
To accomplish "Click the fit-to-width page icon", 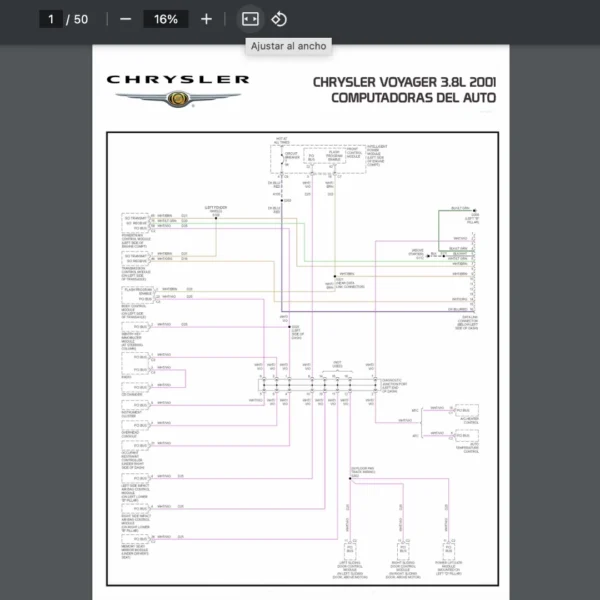I will point(250,19).
